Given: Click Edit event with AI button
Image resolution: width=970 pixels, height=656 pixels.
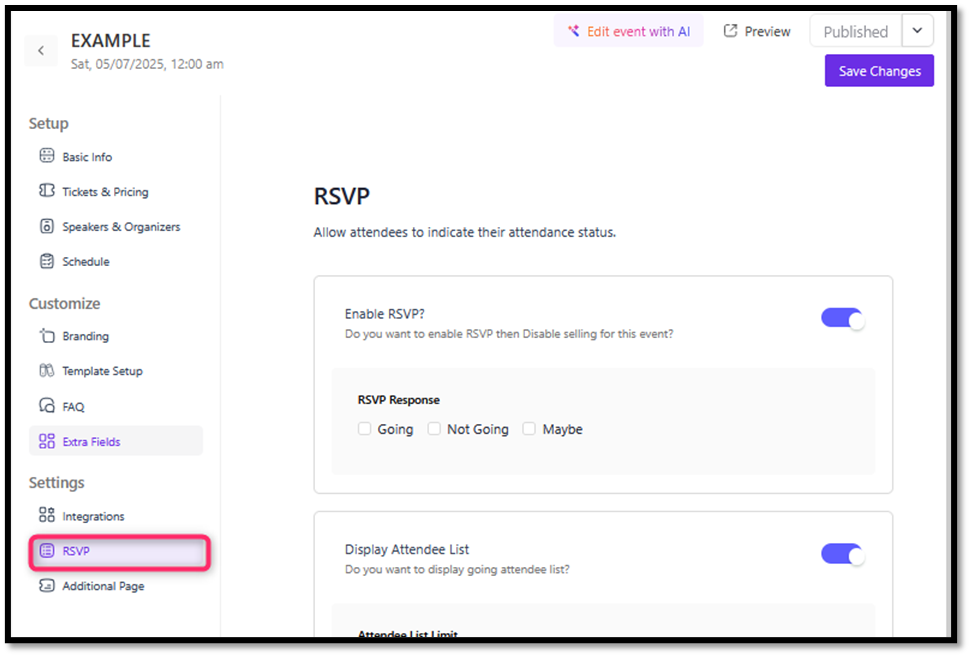Looking at the screenshot, I should tap(629, 31).
